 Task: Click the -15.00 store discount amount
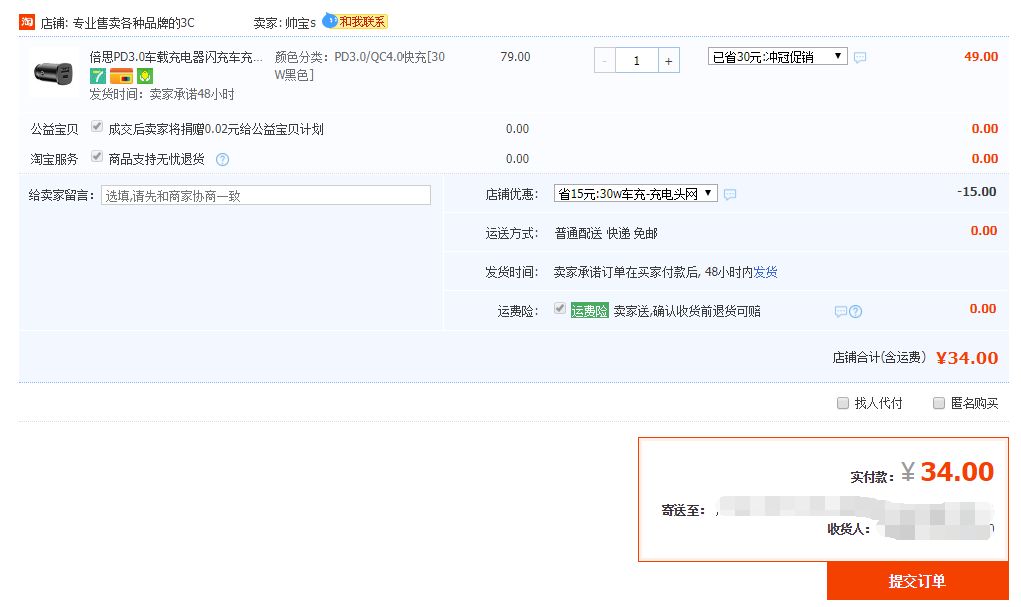coord(977,191)
